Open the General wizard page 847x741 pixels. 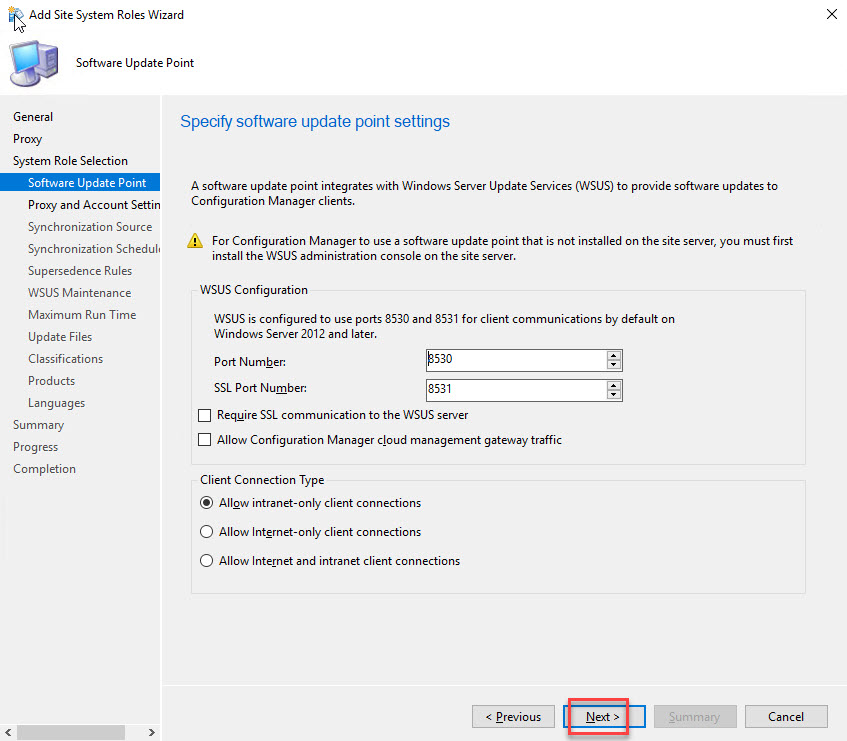33,117
